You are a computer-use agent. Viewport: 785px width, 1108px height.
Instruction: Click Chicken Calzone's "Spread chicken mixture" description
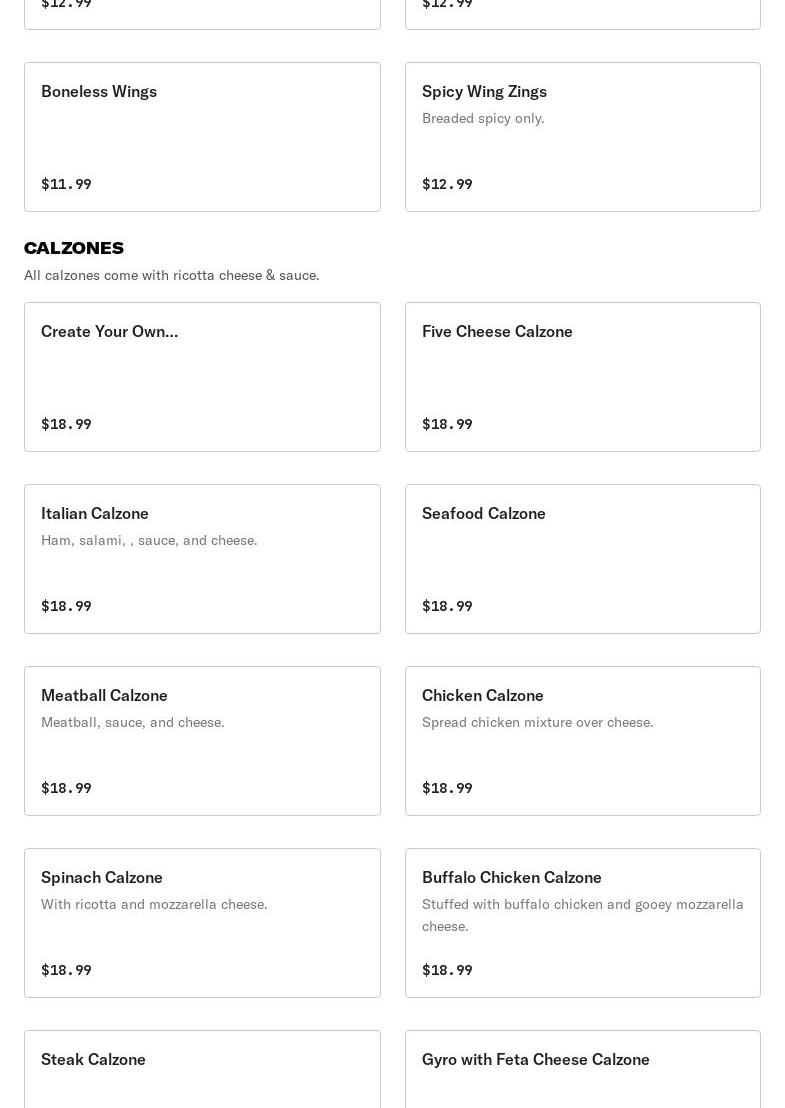point(538,722)
